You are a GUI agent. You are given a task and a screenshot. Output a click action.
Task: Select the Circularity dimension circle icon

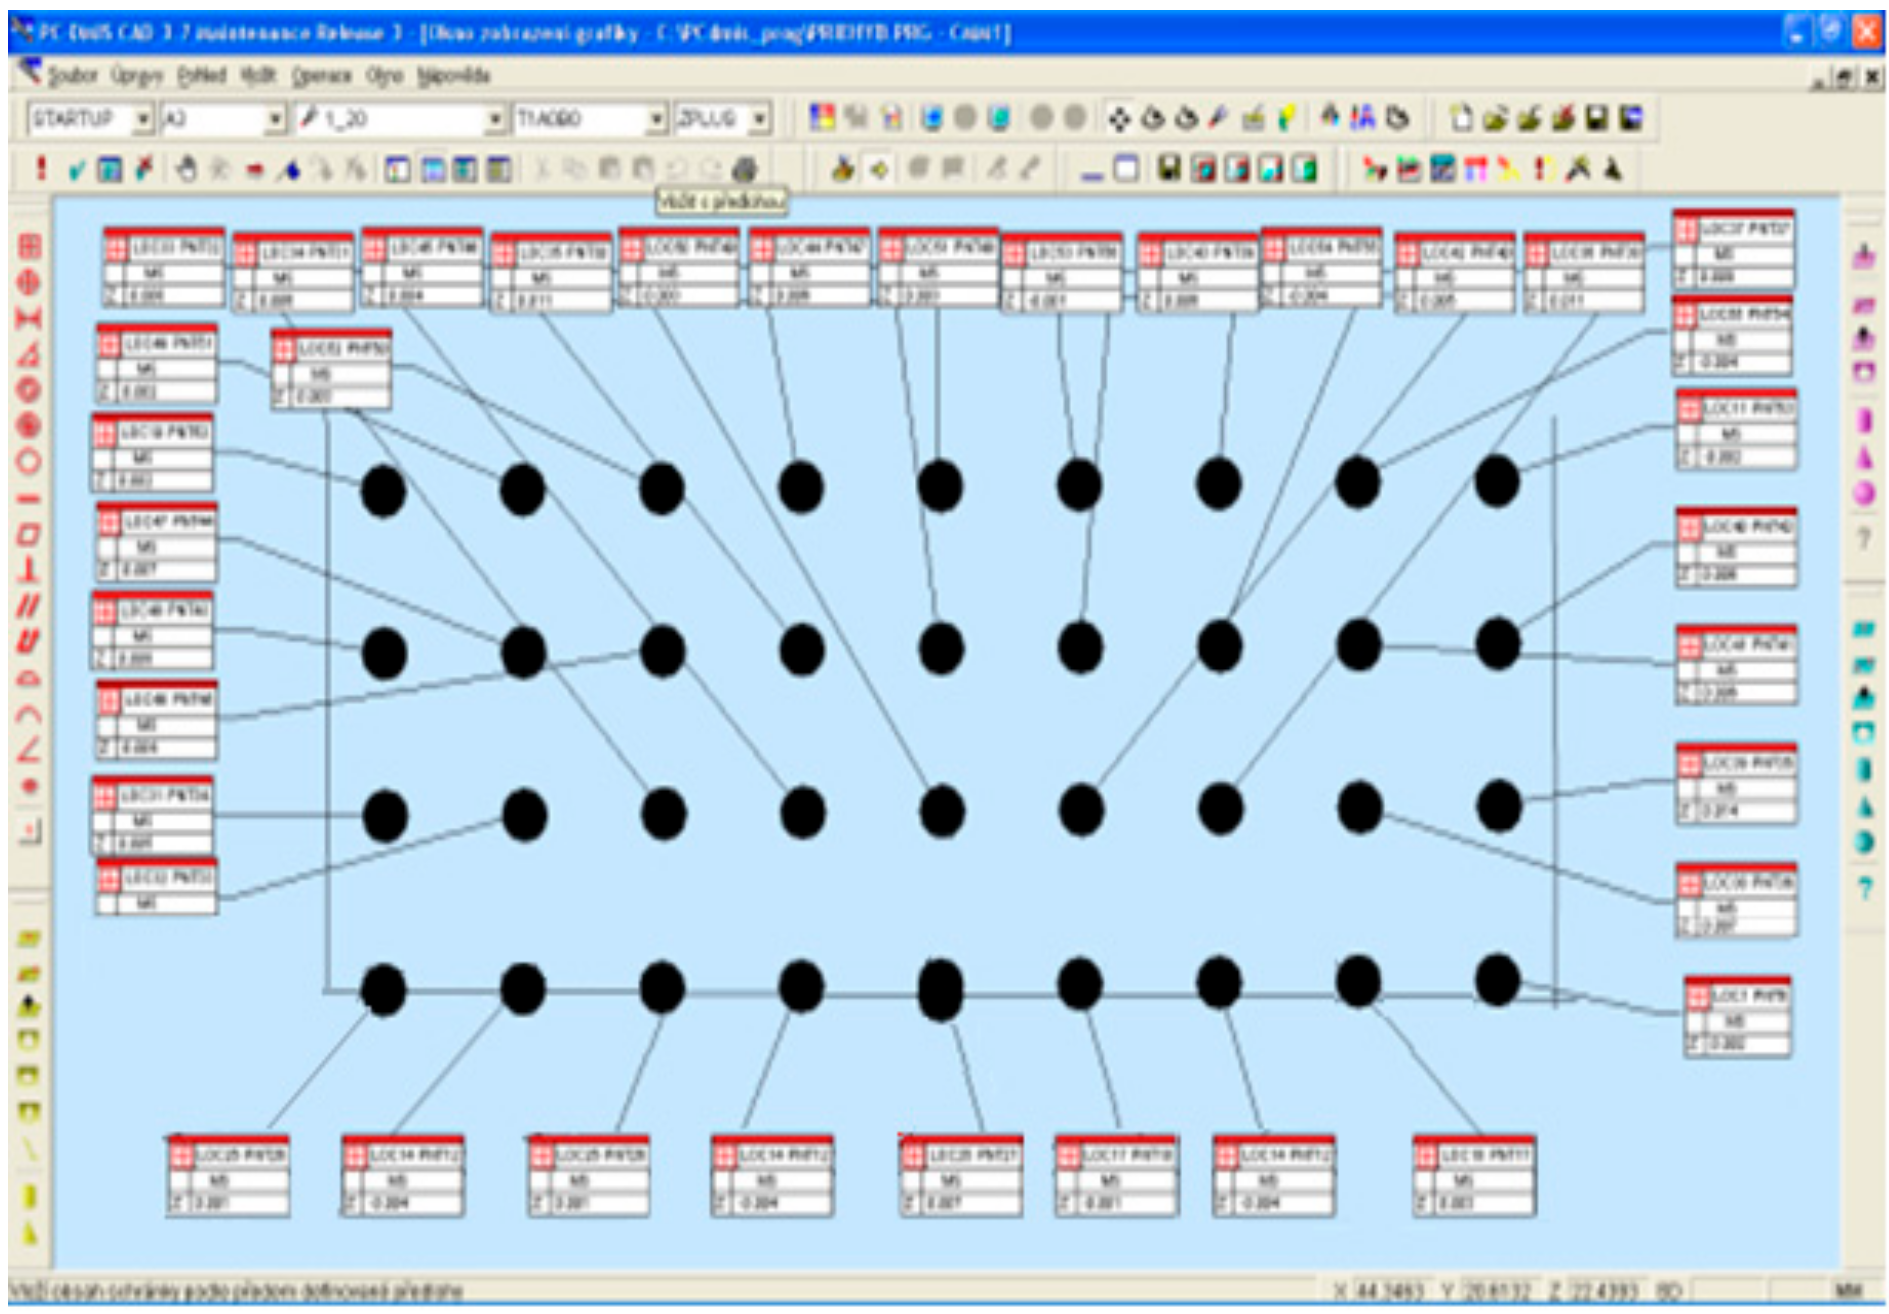[30, 462]
